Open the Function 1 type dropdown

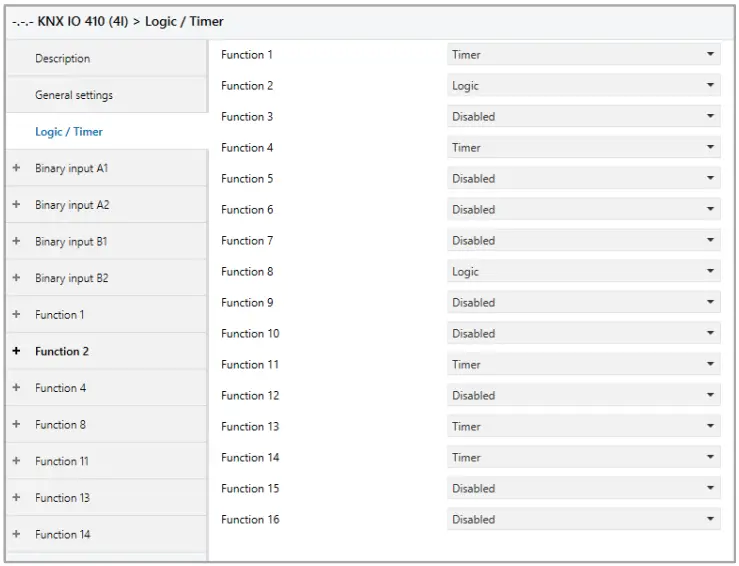pyautogui.click(x=583, y=55)
